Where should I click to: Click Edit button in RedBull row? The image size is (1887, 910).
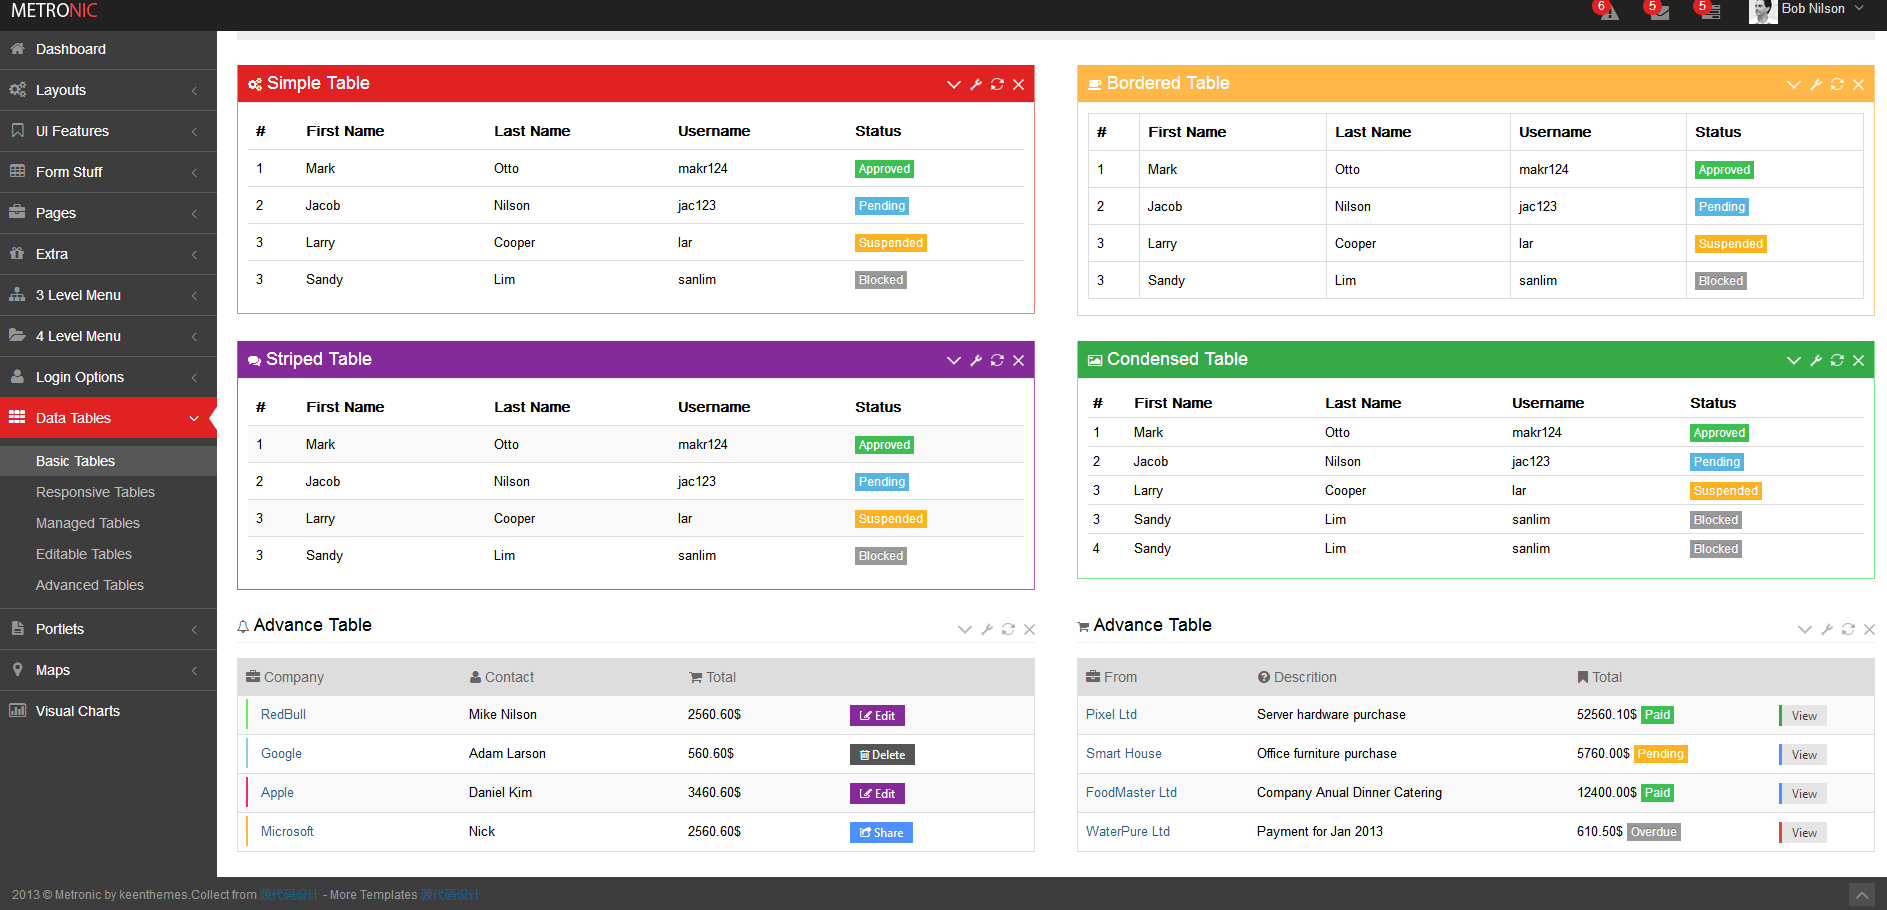pos(877,716)
